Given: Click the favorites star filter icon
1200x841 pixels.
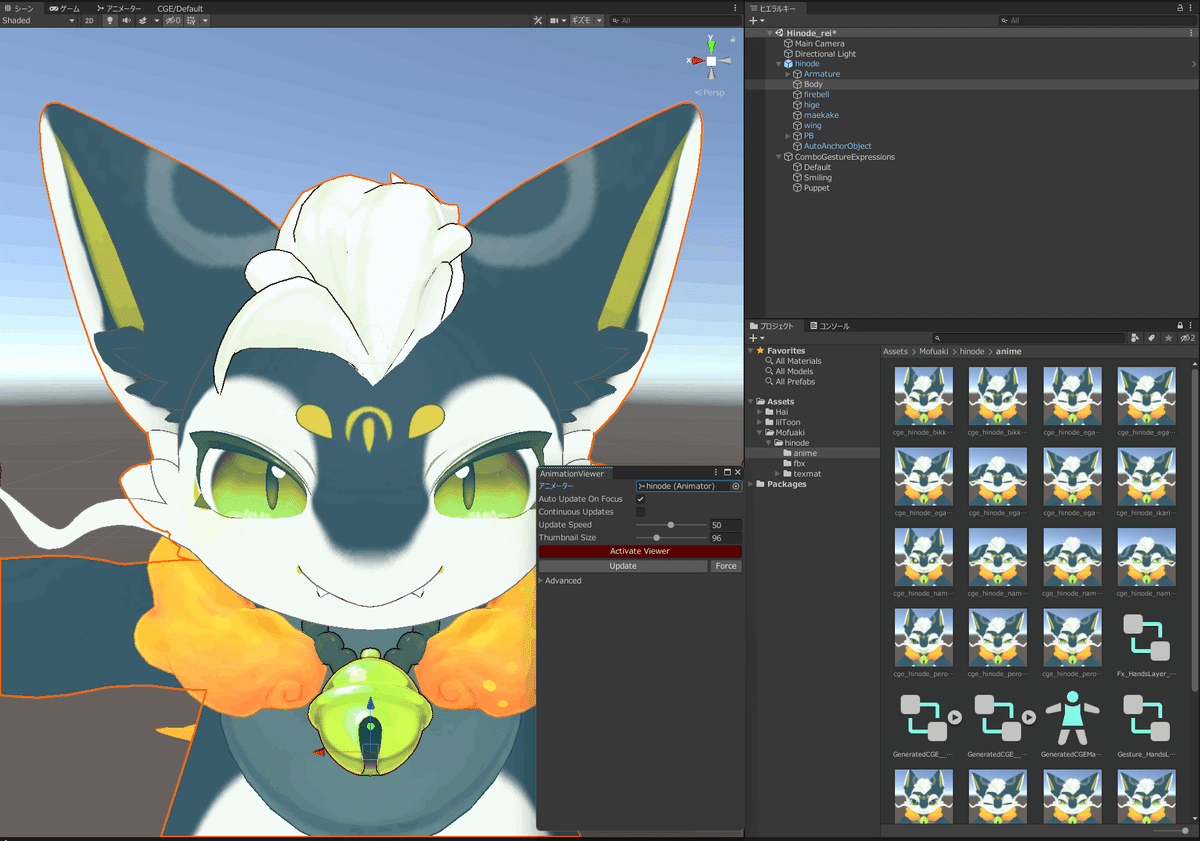Looking at the screenshot, I should pyautogui.click(x=1167, y=338).
